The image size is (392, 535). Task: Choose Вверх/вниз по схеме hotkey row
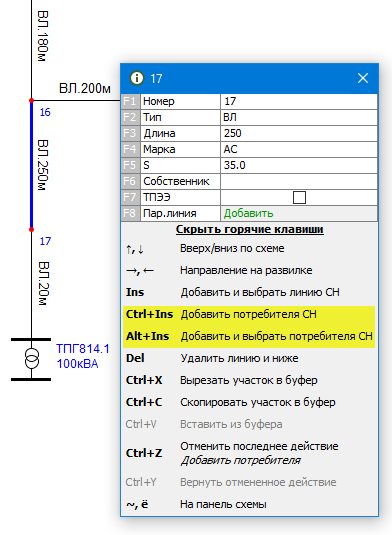tap(249, 248)
